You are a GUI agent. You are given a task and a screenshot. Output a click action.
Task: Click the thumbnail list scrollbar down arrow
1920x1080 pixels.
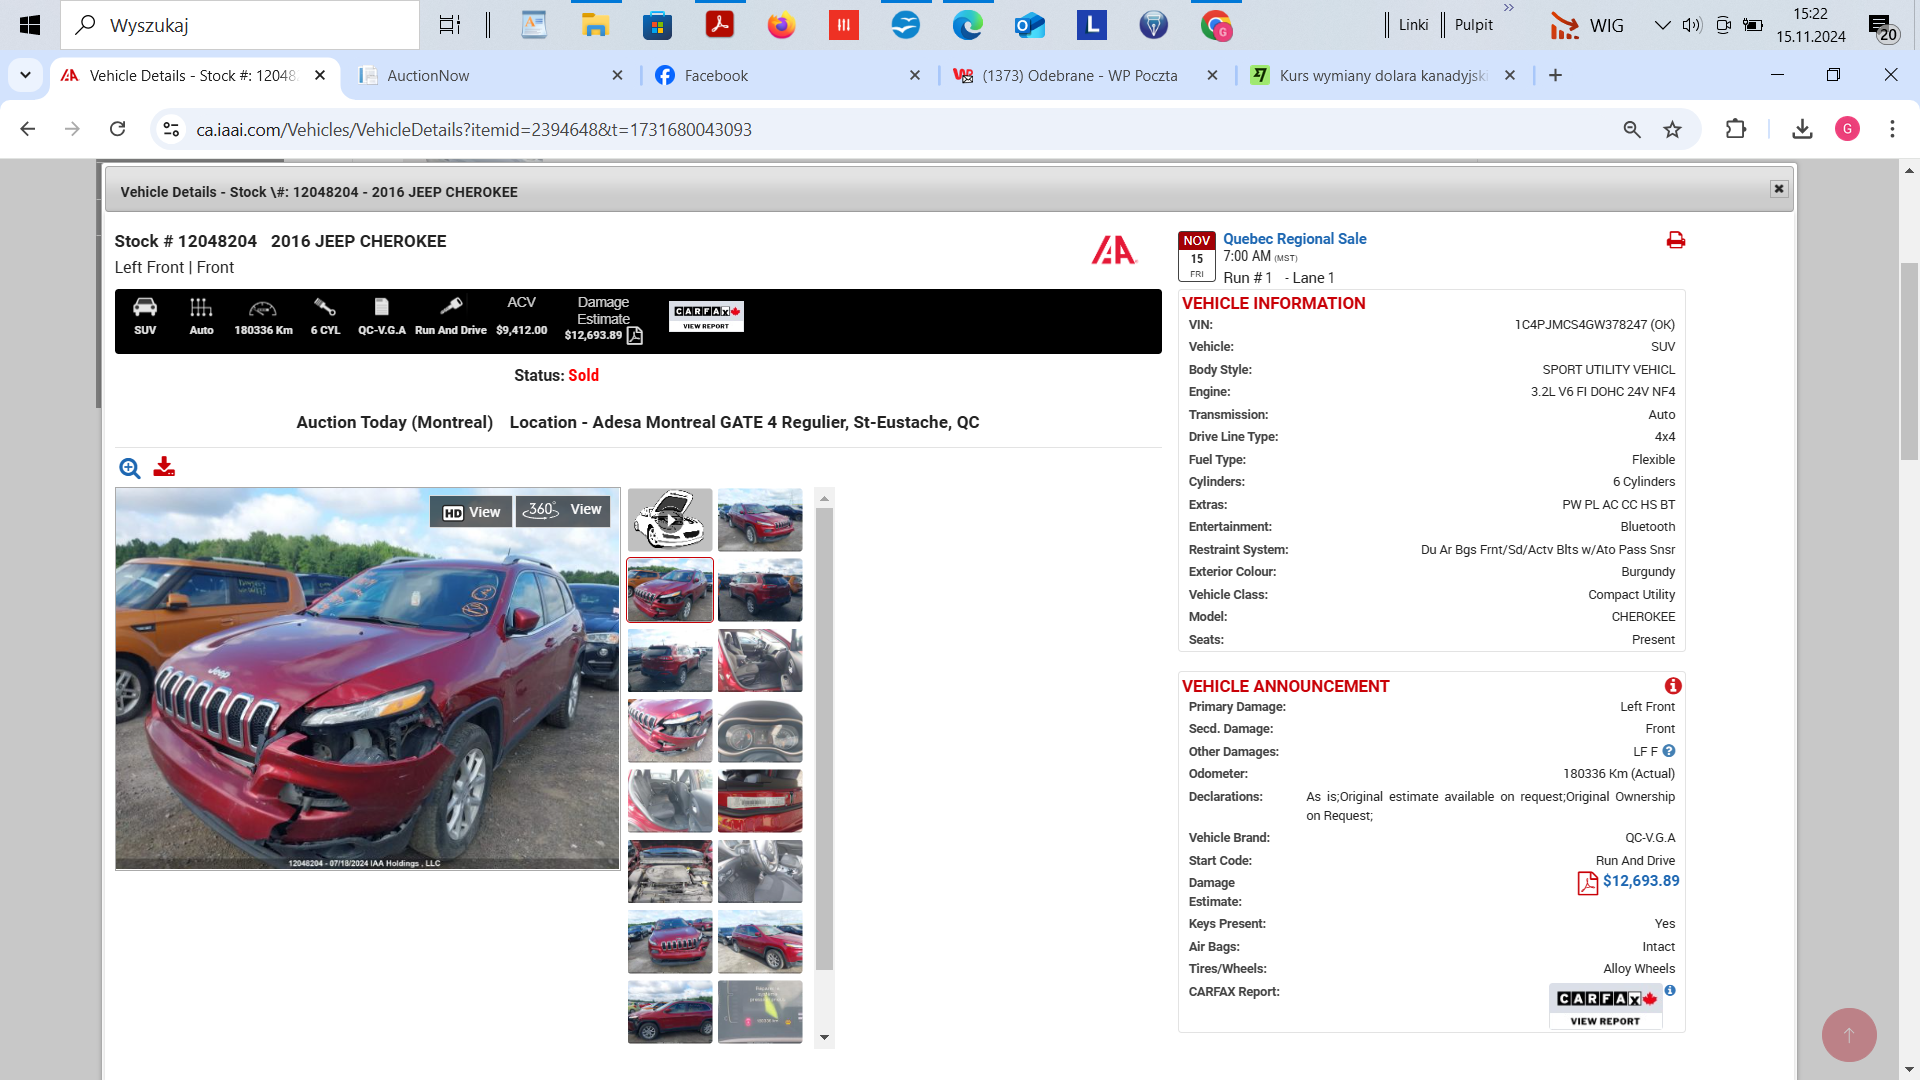[x=825, y=1038]
